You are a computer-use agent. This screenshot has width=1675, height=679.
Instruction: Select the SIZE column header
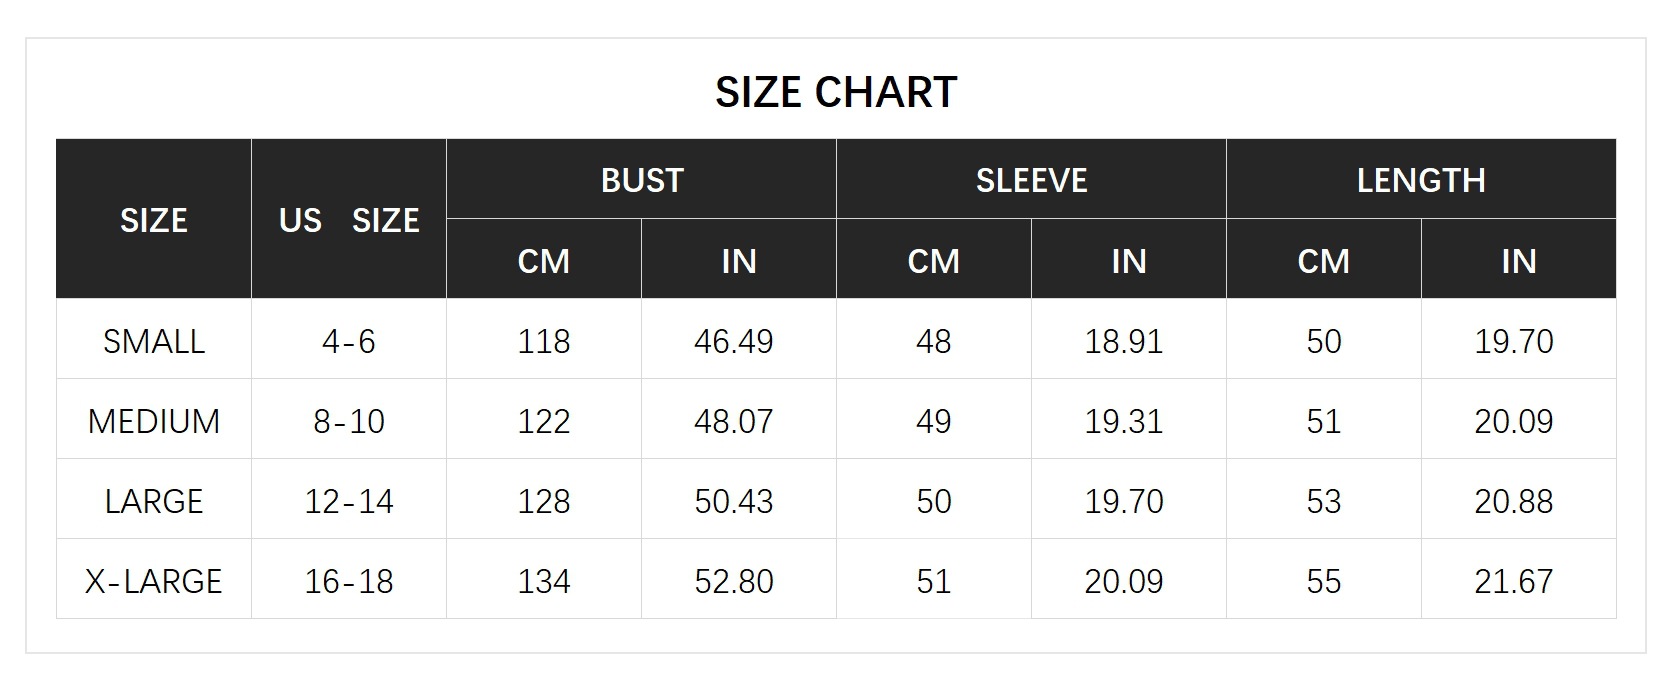154,220
